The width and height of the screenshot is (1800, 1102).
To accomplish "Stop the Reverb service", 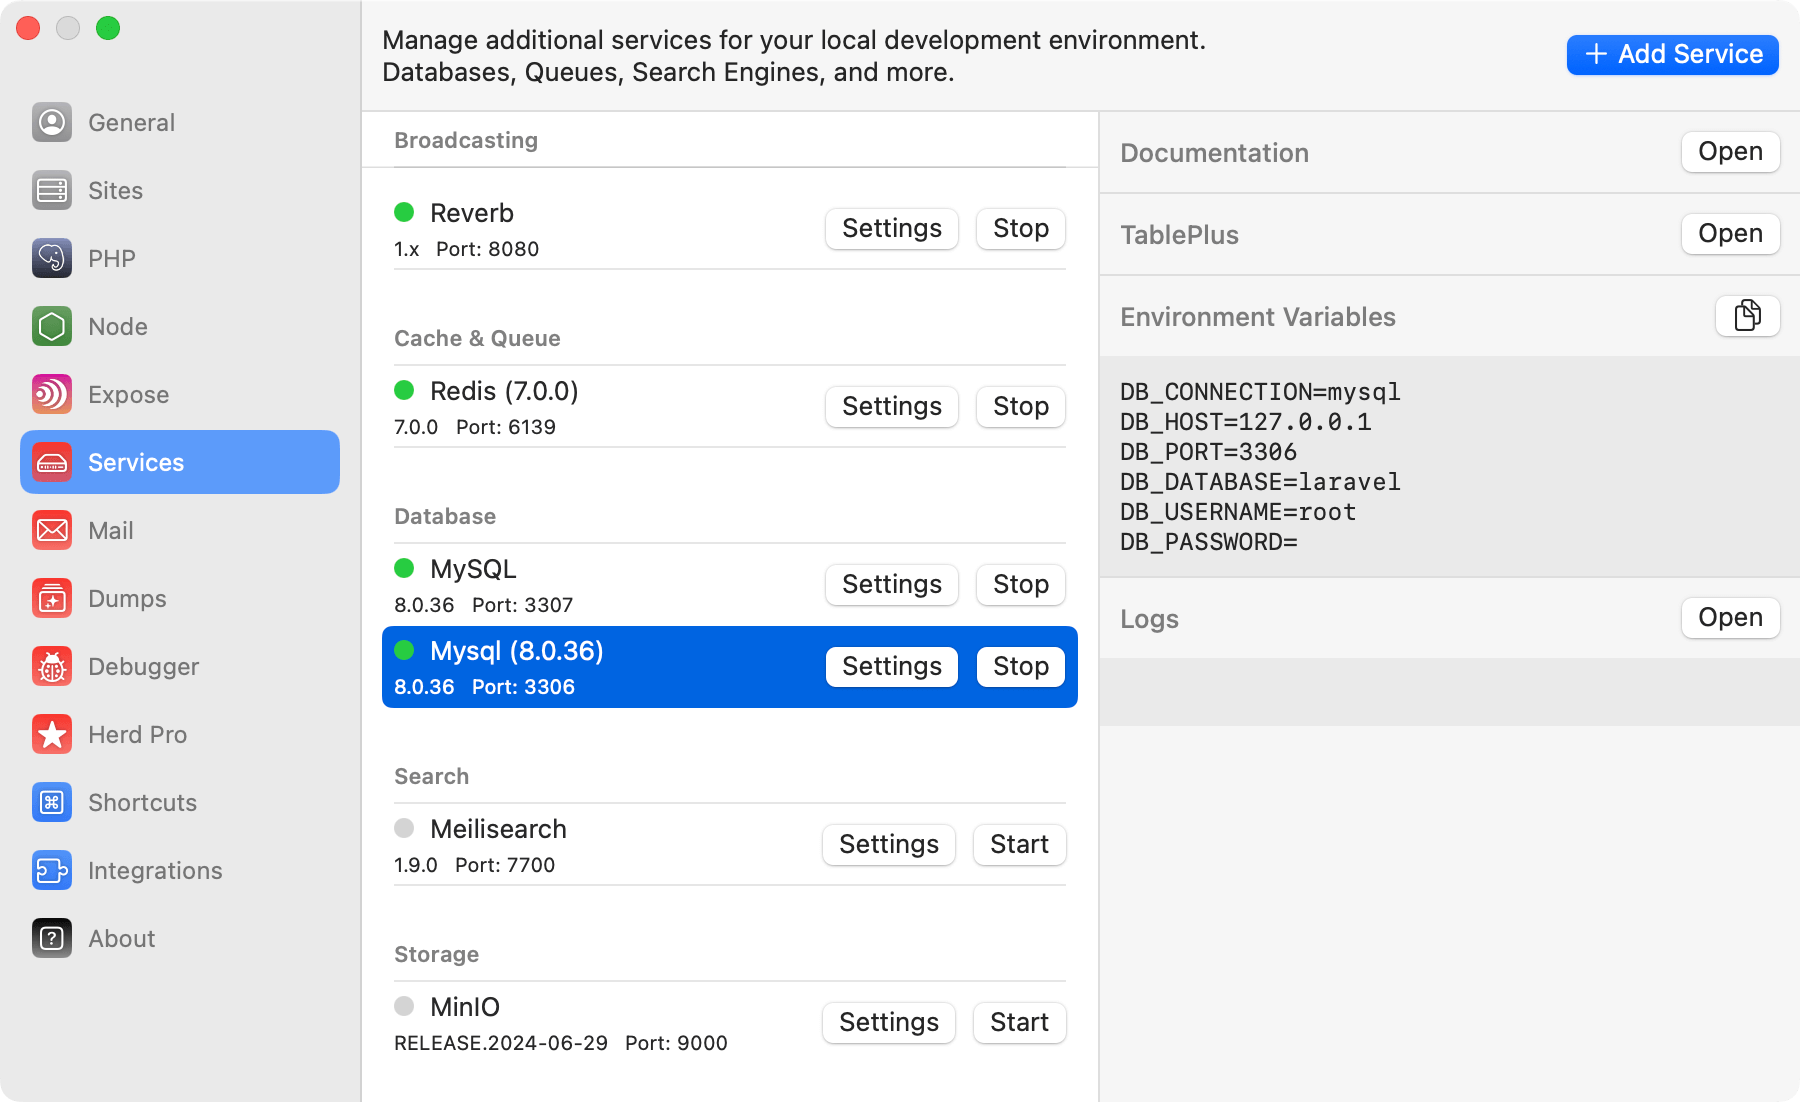I will [x=1020, y=228].
